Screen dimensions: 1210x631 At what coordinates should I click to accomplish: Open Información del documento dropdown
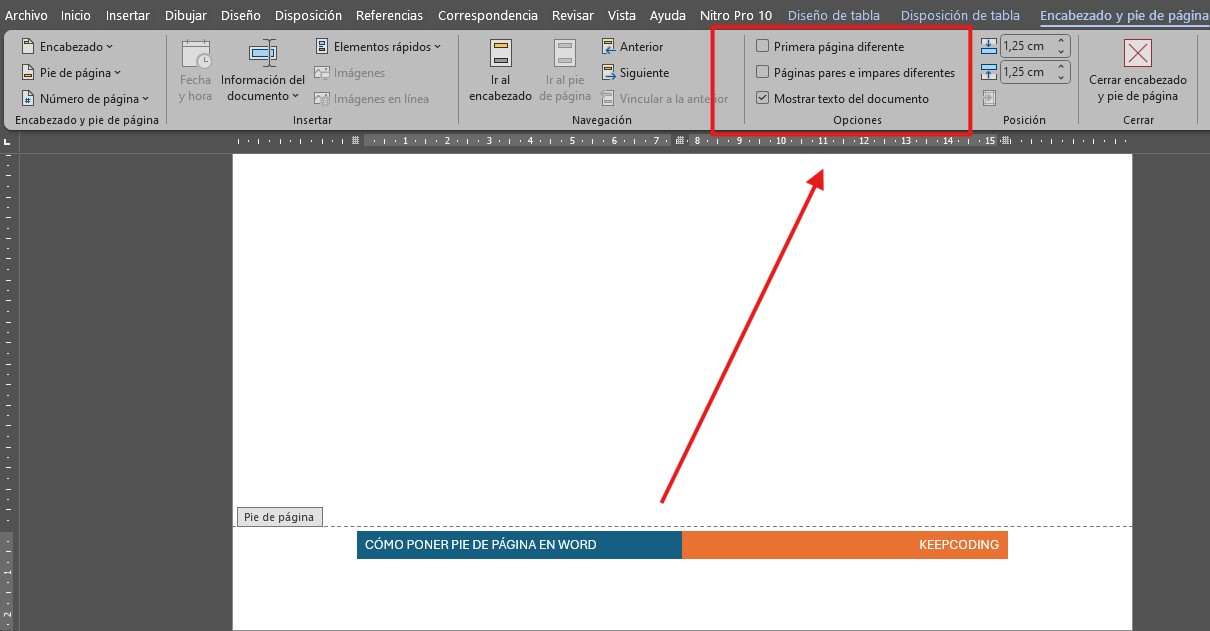coord(263,72)
